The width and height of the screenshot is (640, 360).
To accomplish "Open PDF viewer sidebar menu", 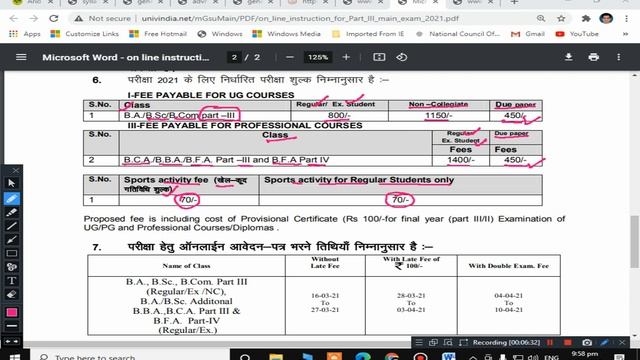I will point(21,57).
